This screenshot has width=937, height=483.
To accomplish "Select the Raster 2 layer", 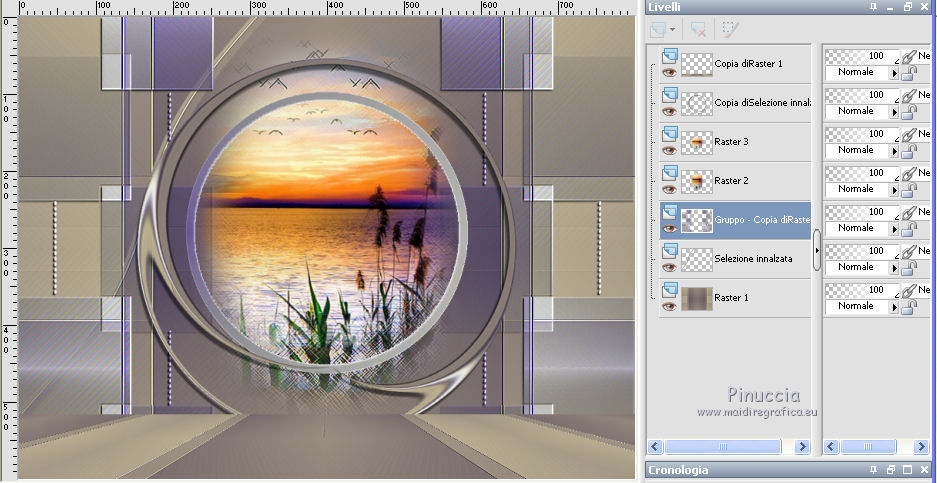I will tap(735, 181).
